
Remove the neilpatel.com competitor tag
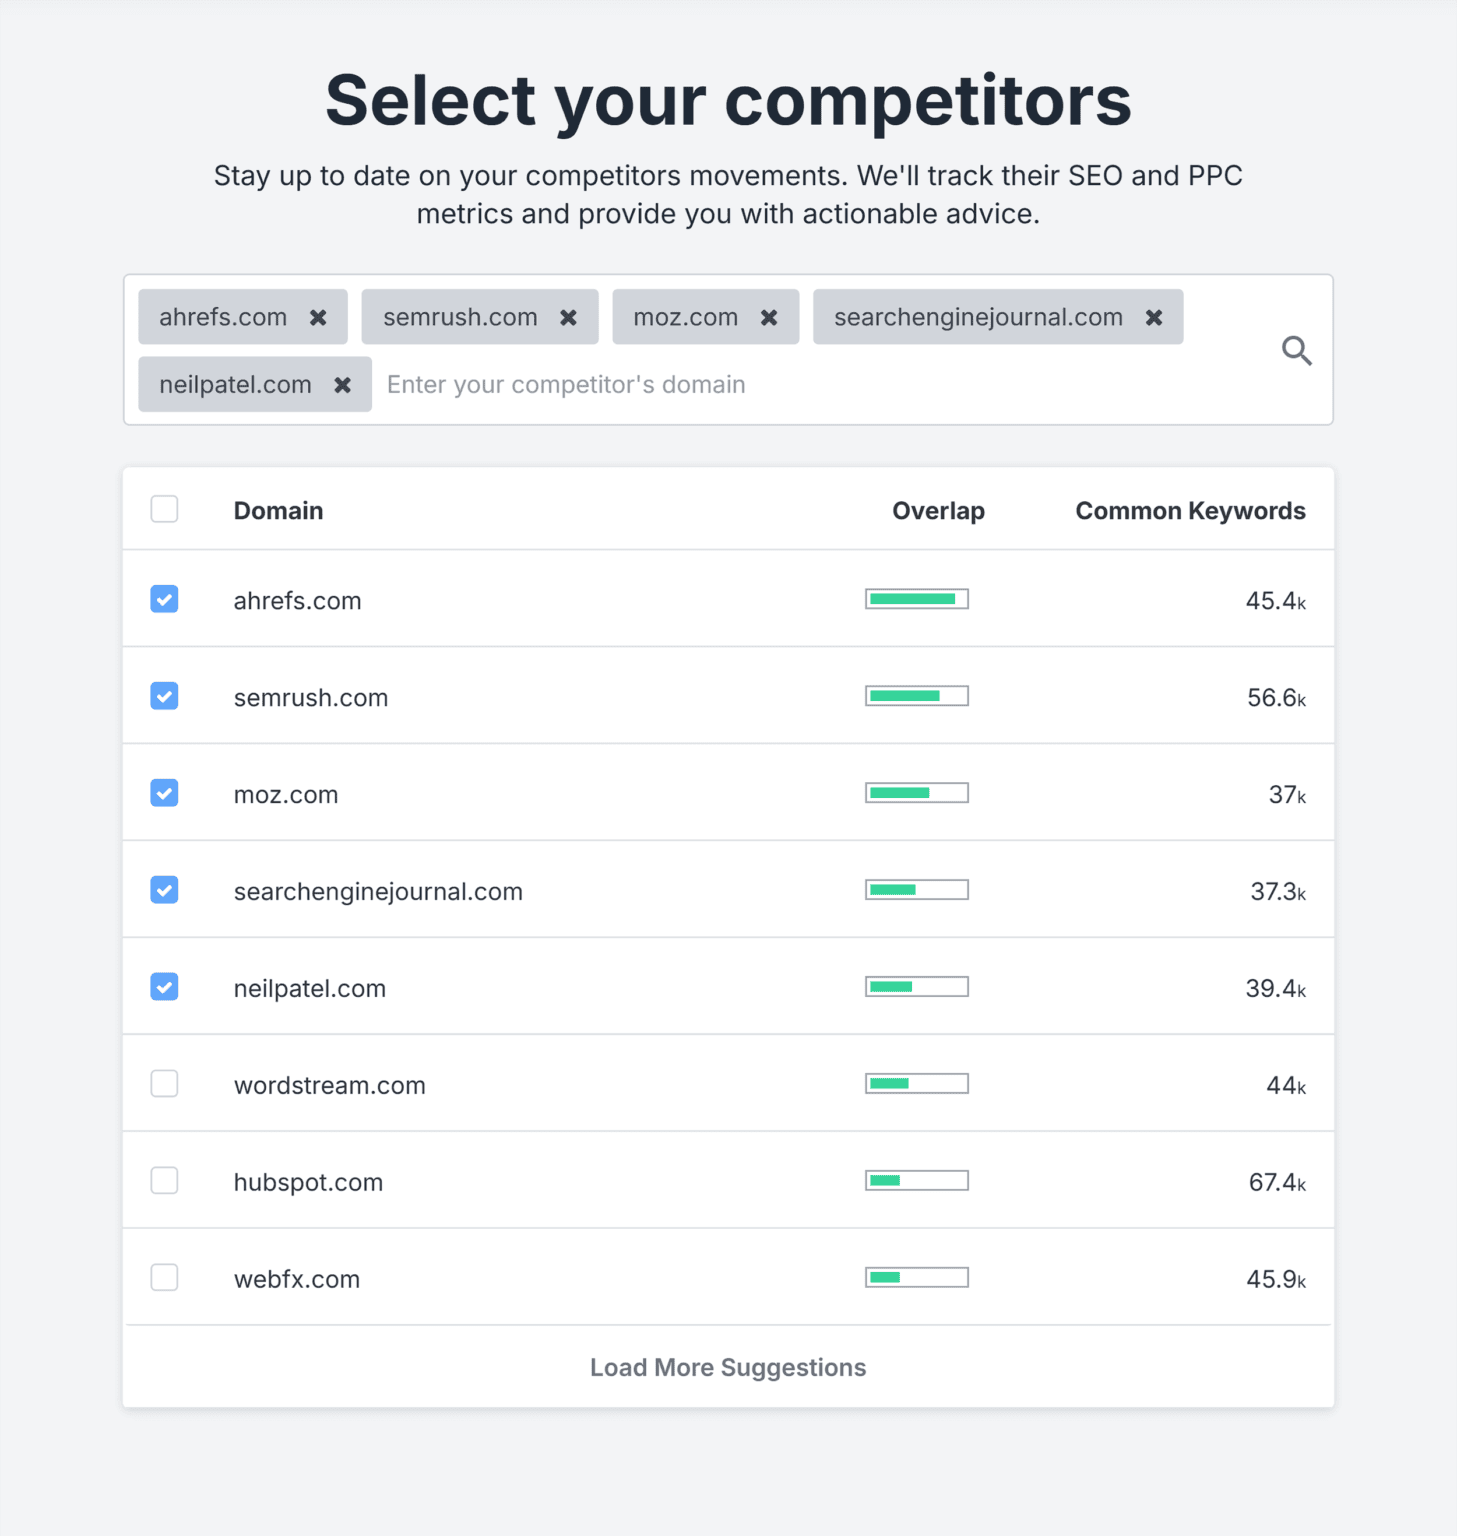click(342, 384)
